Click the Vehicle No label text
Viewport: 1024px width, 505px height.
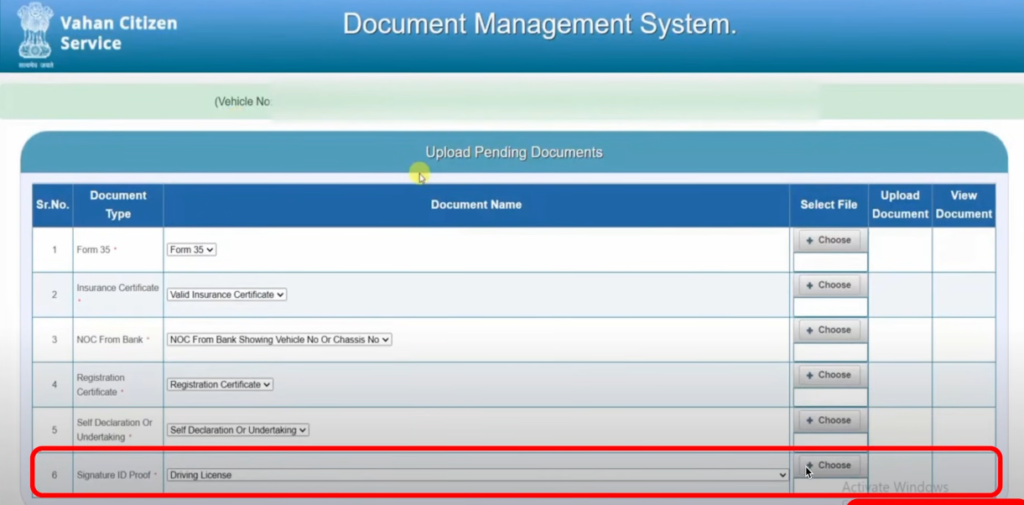[x=243, y=102]
